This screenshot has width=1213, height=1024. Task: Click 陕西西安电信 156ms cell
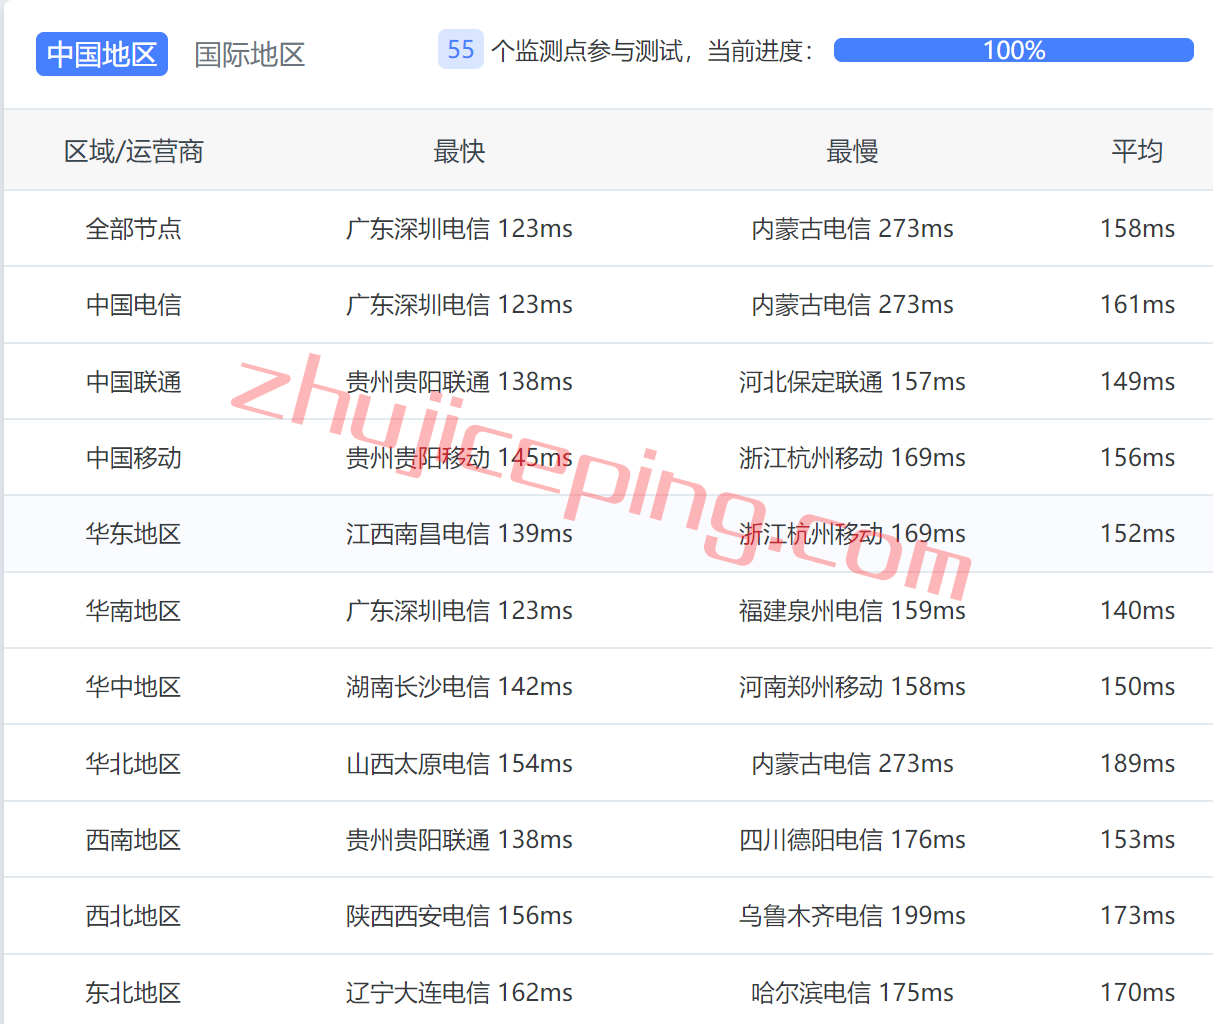coord(459,915)
